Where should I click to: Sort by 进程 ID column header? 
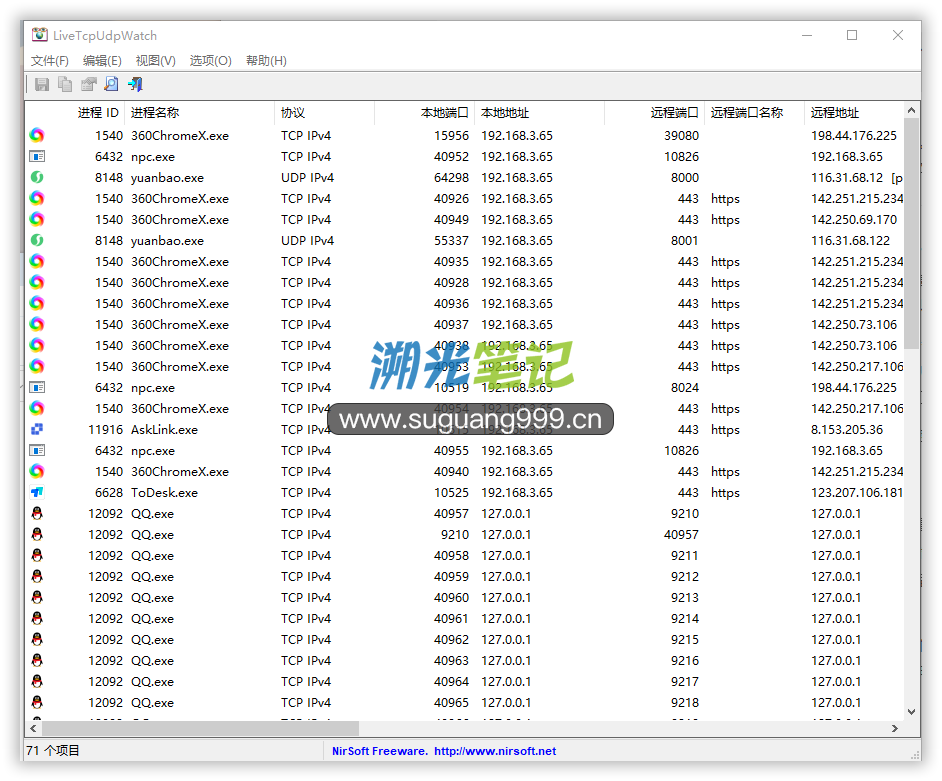(98, 113)
